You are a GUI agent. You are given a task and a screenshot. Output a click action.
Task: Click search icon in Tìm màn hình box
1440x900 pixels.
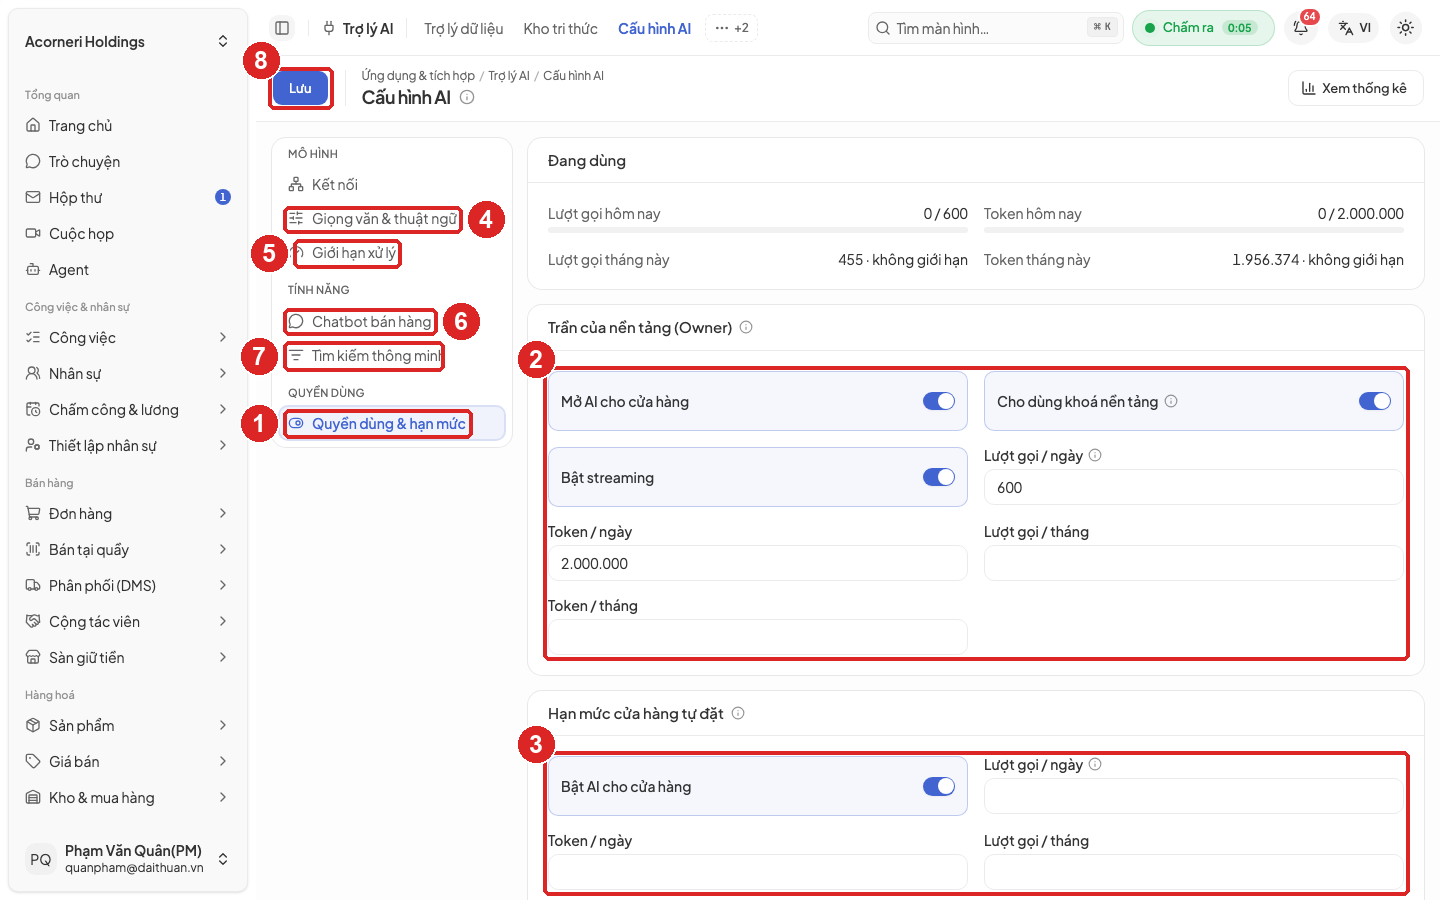[x=883, y=28]
